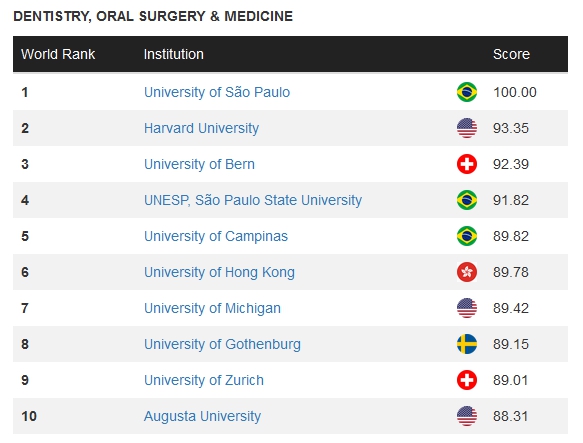Click US flag icon in Harvard row
Screen dimensions: 583x443
point(467,128)
